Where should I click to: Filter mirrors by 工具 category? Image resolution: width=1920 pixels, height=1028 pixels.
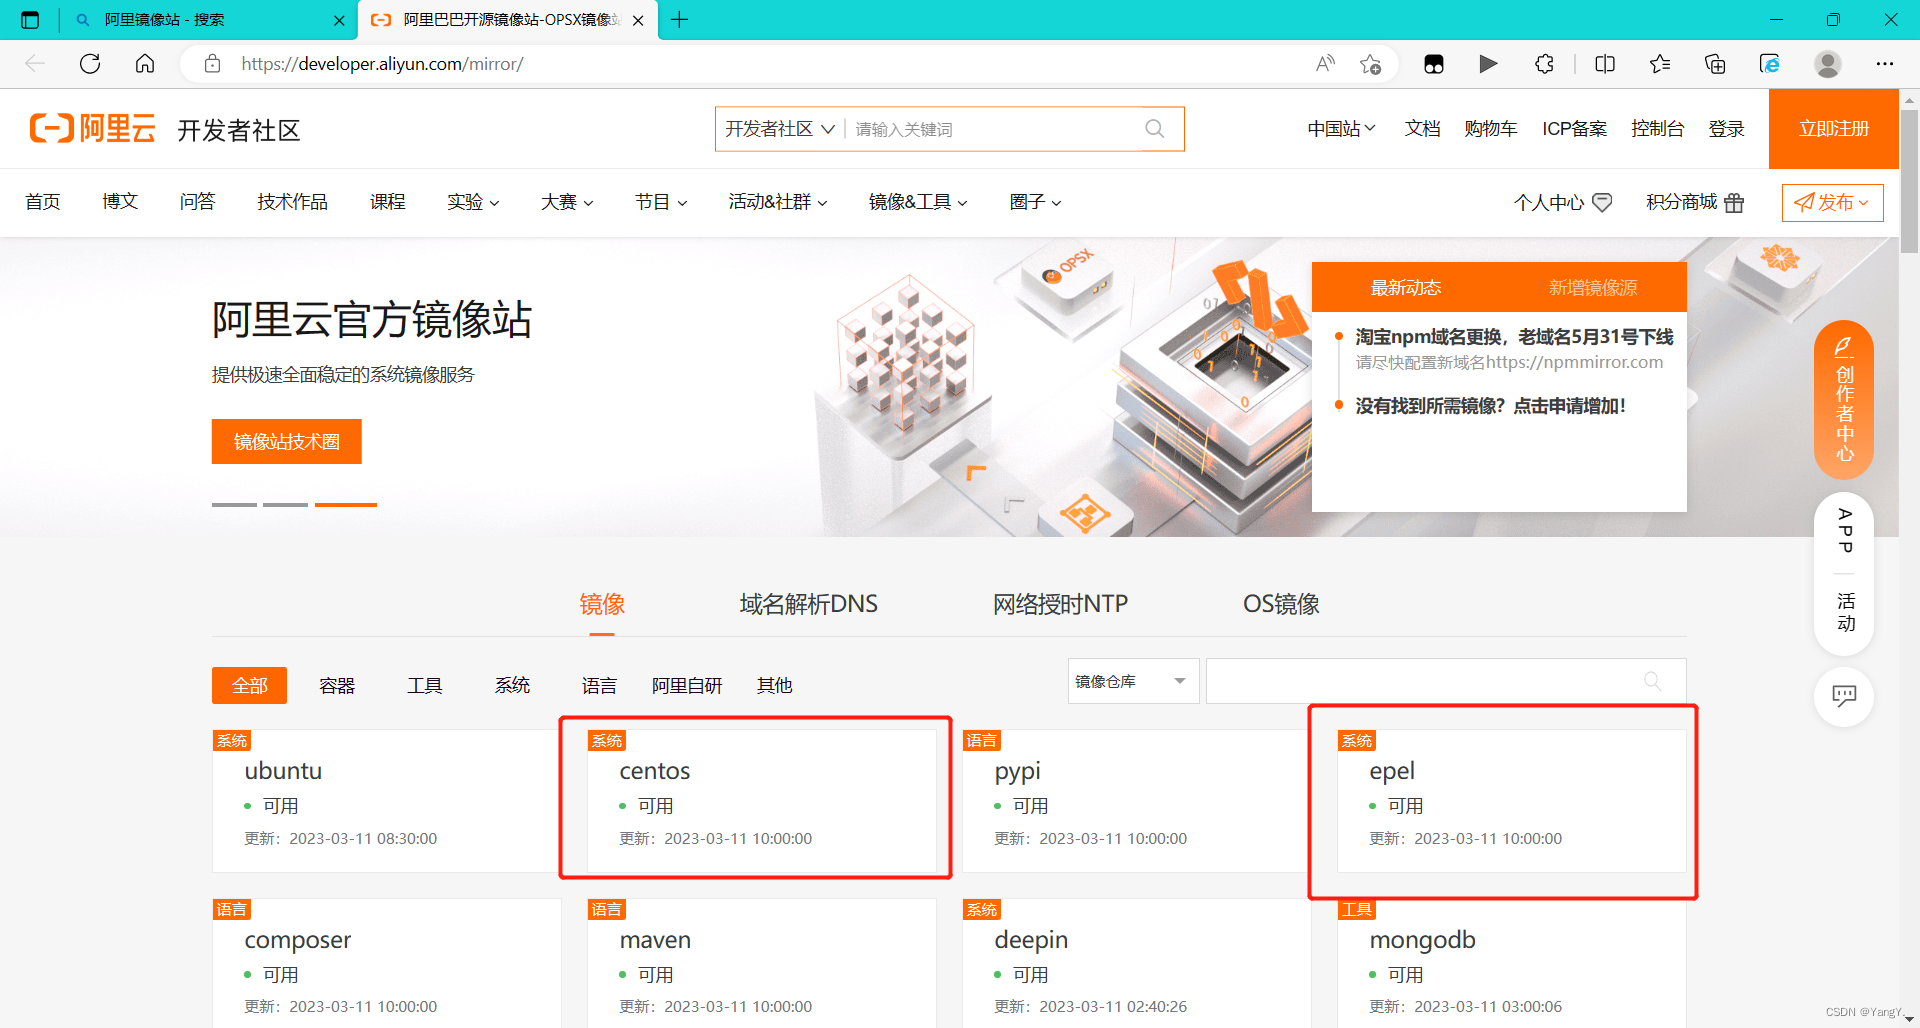pyautogui.click(x=424, y=686)
